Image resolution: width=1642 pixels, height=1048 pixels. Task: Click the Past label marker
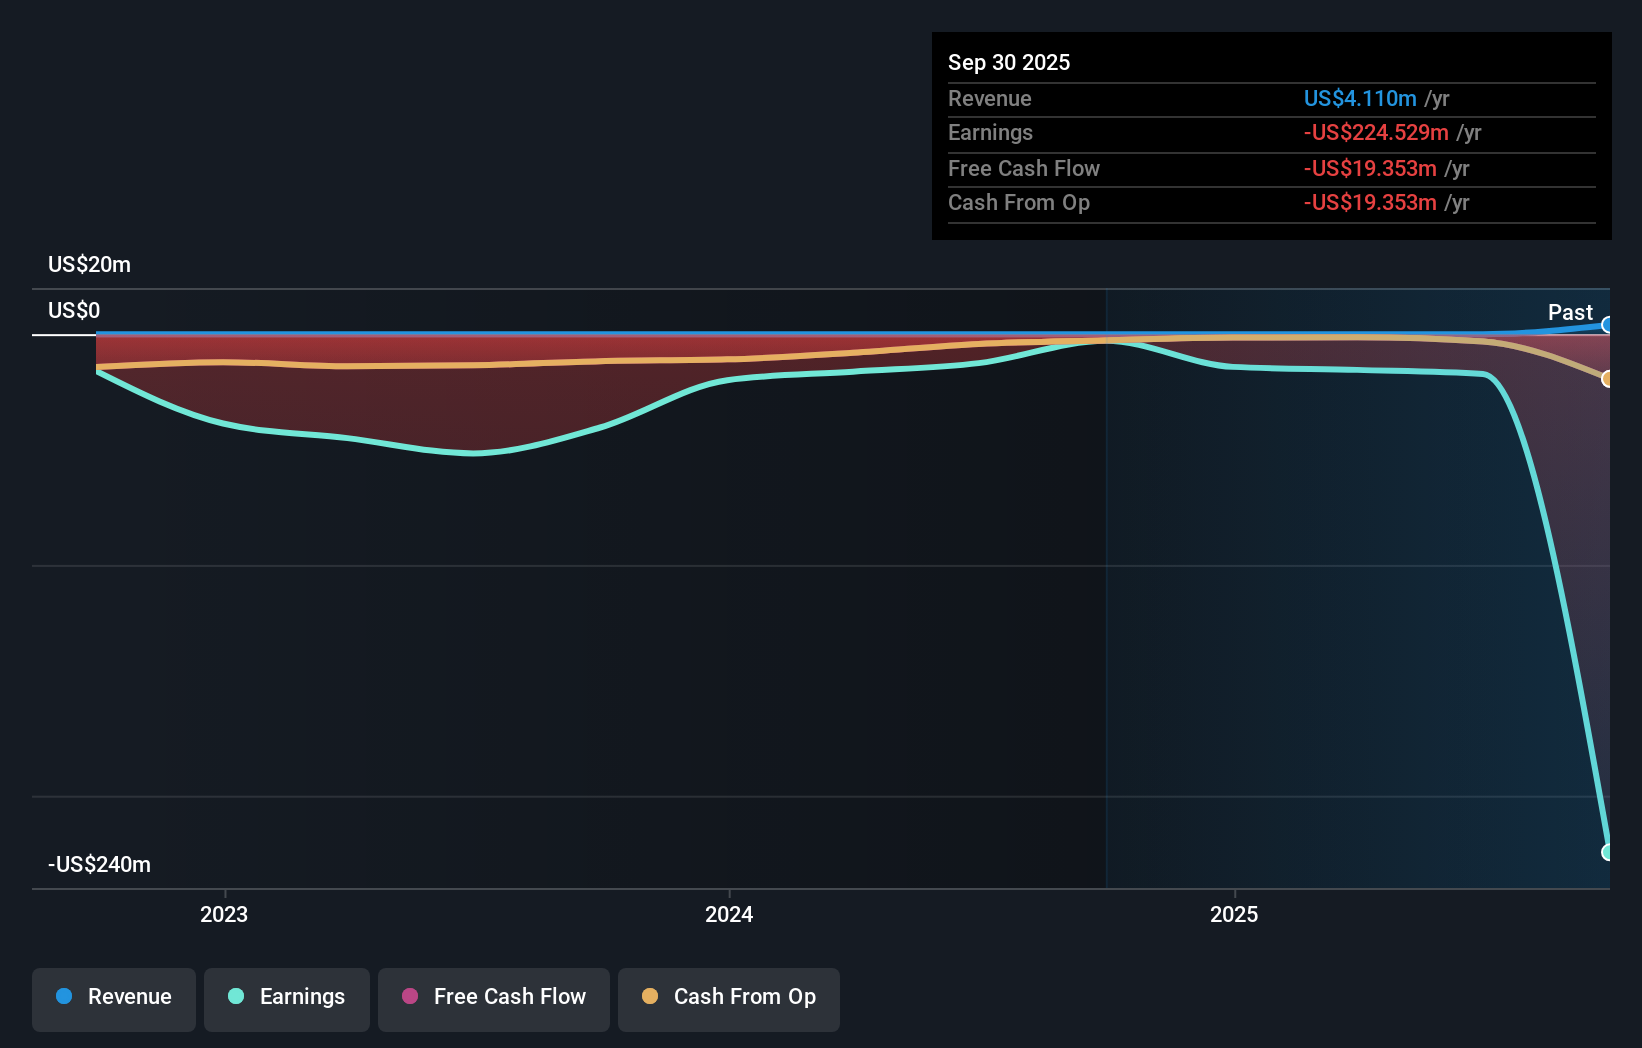pos(1569,313)
